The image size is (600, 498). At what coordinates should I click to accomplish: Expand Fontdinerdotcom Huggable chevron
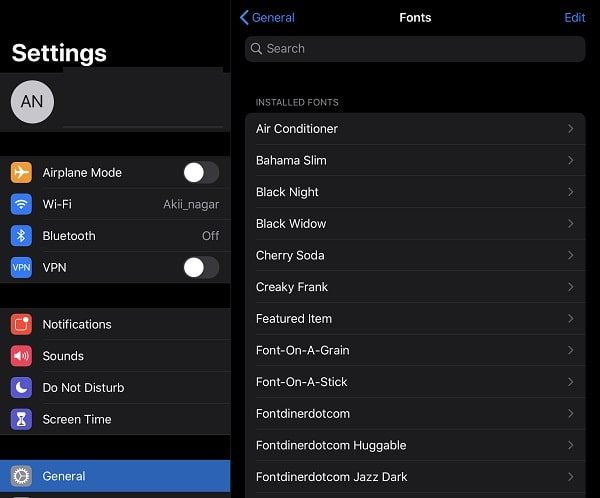(571, 445)
